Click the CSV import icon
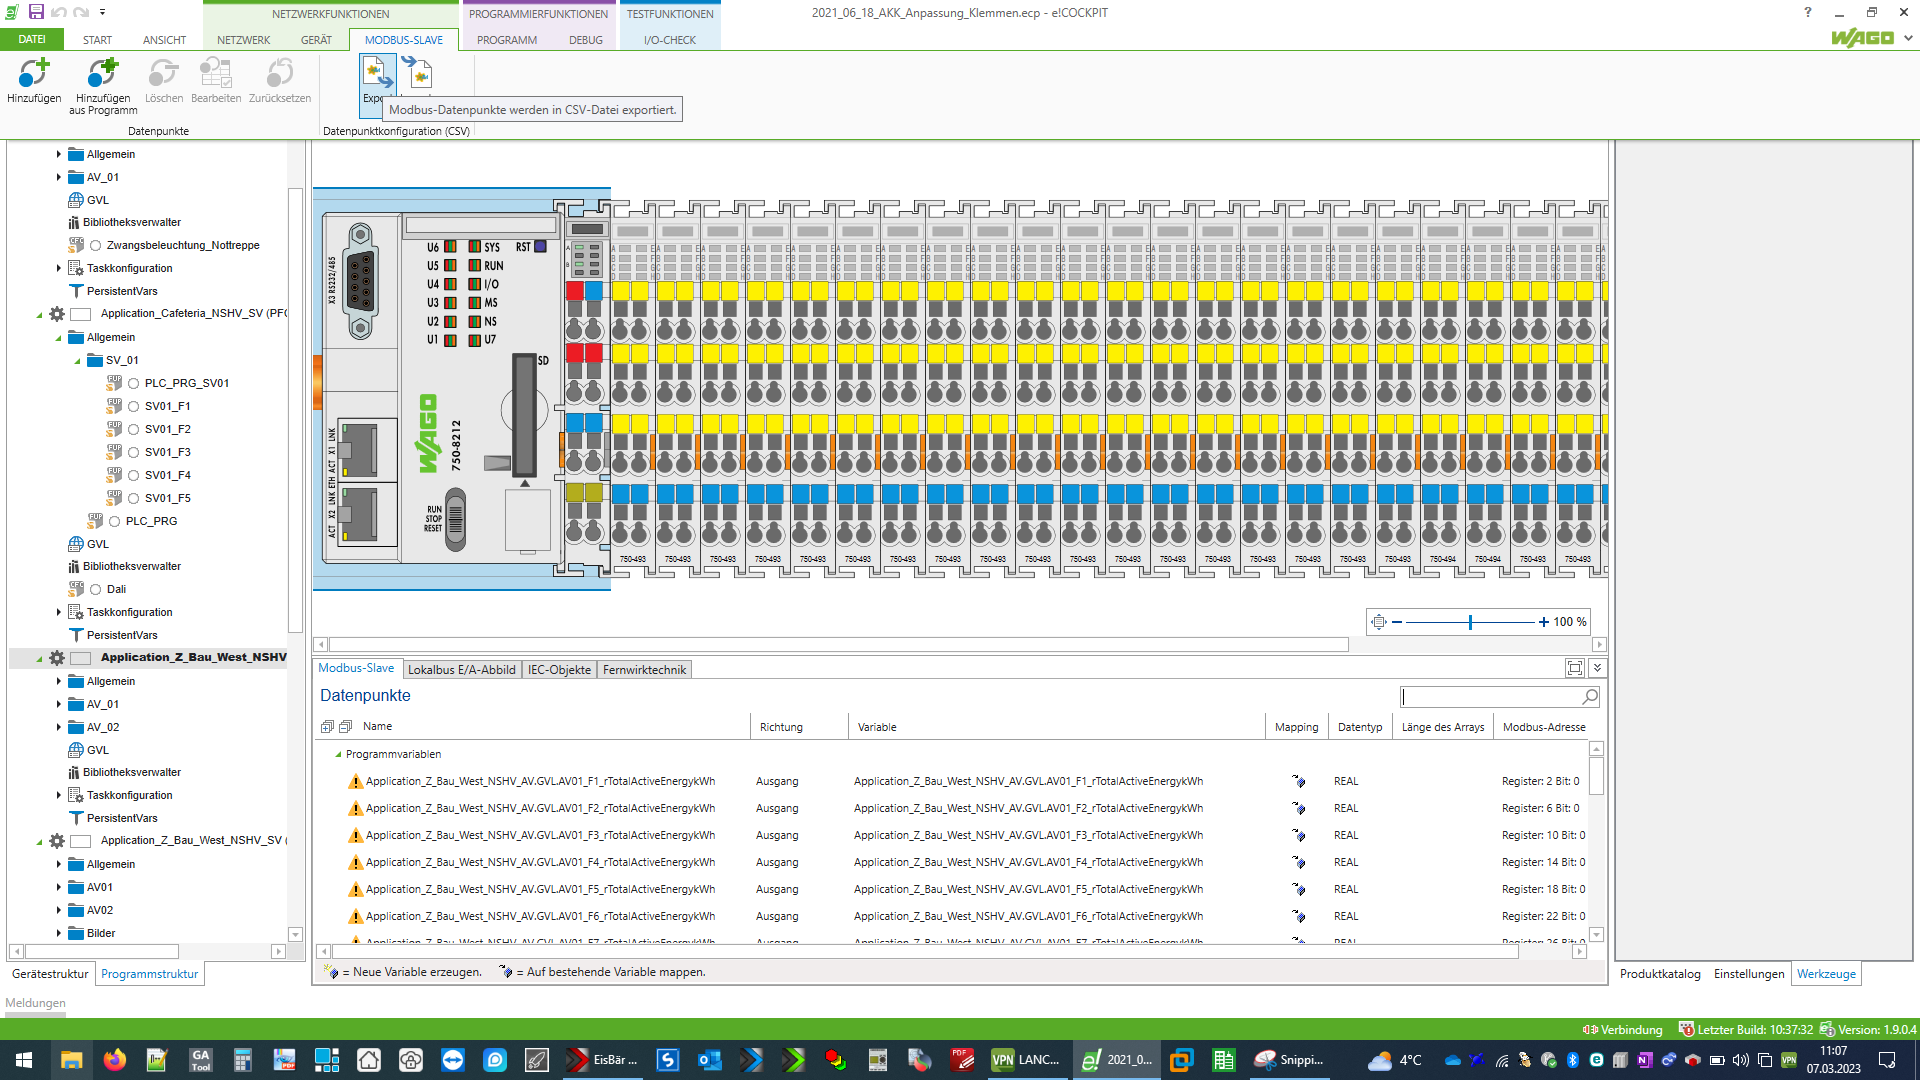The width and height of the screenshot is (1920, 1080). point(416,73)
